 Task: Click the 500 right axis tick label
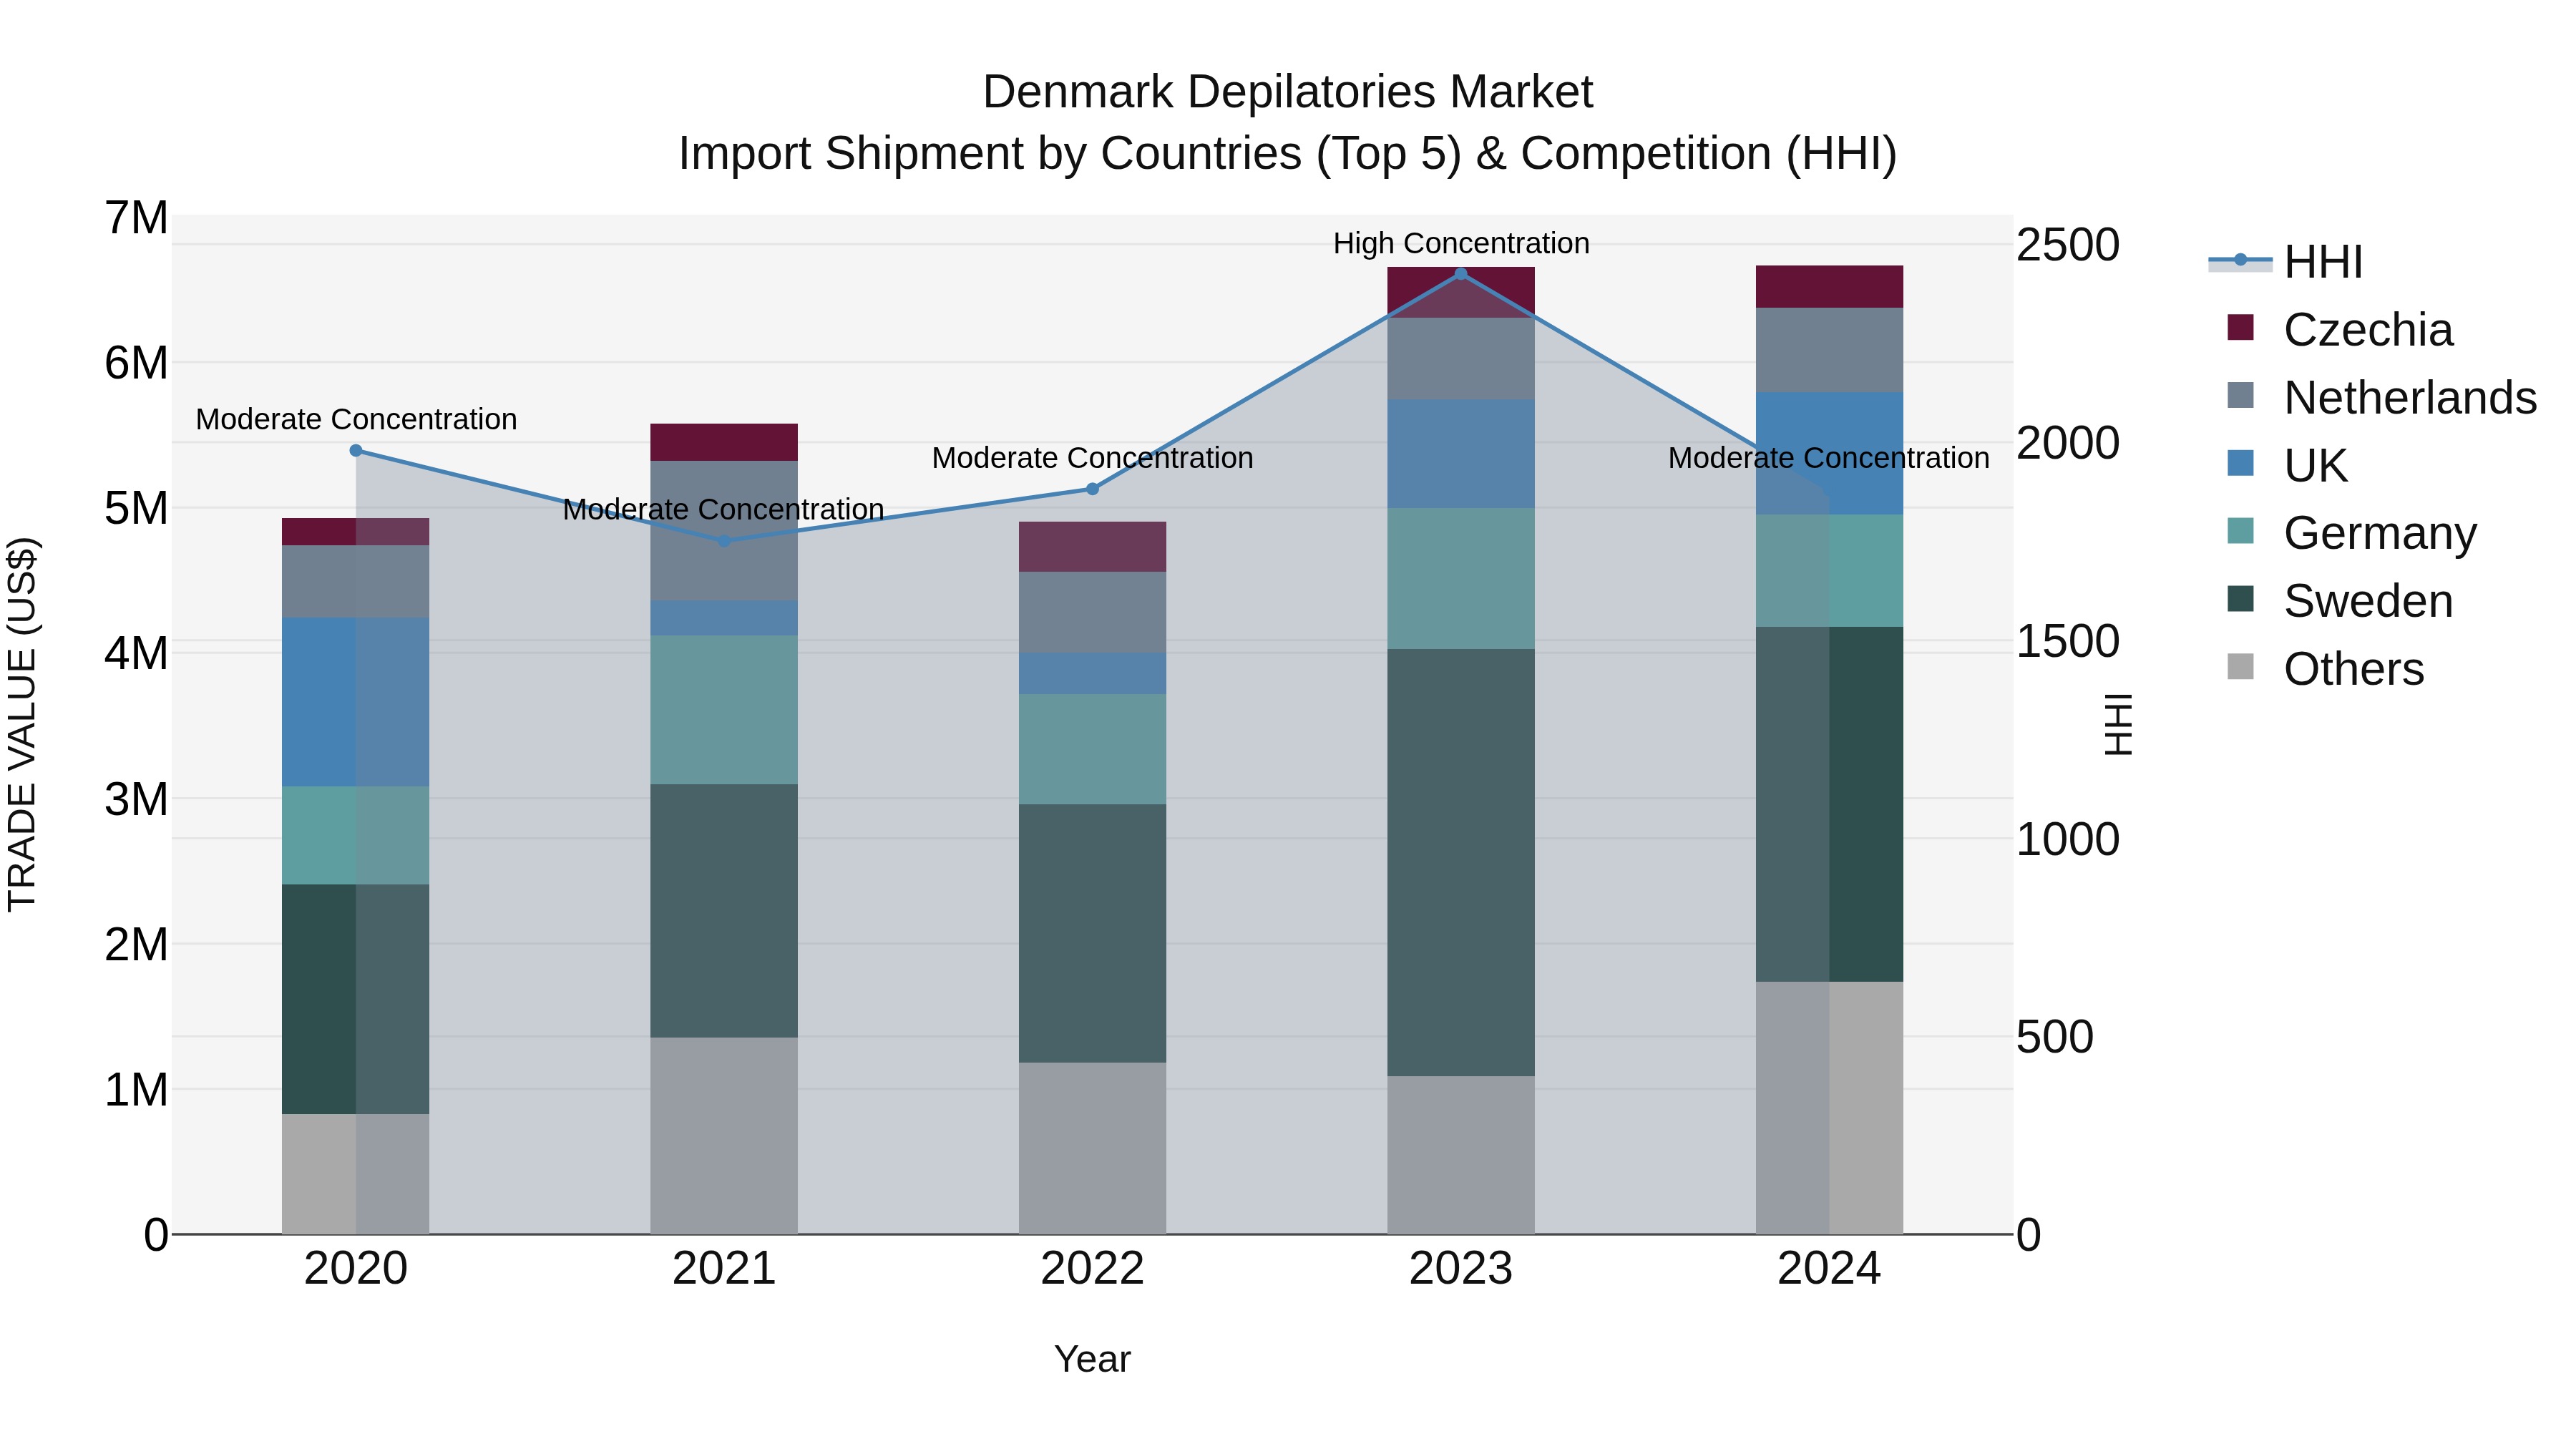click(2055, 1037)
